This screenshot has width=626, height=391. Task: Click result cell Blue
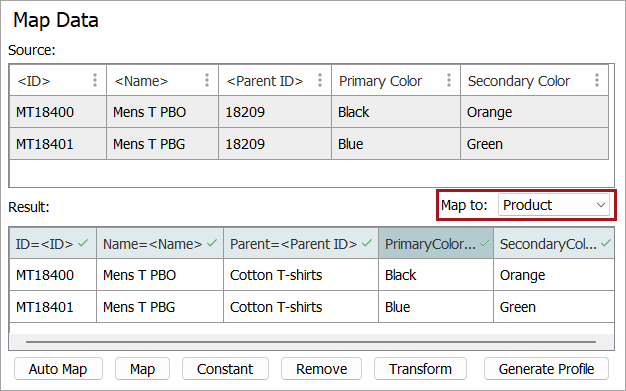(x=436, y=307)
